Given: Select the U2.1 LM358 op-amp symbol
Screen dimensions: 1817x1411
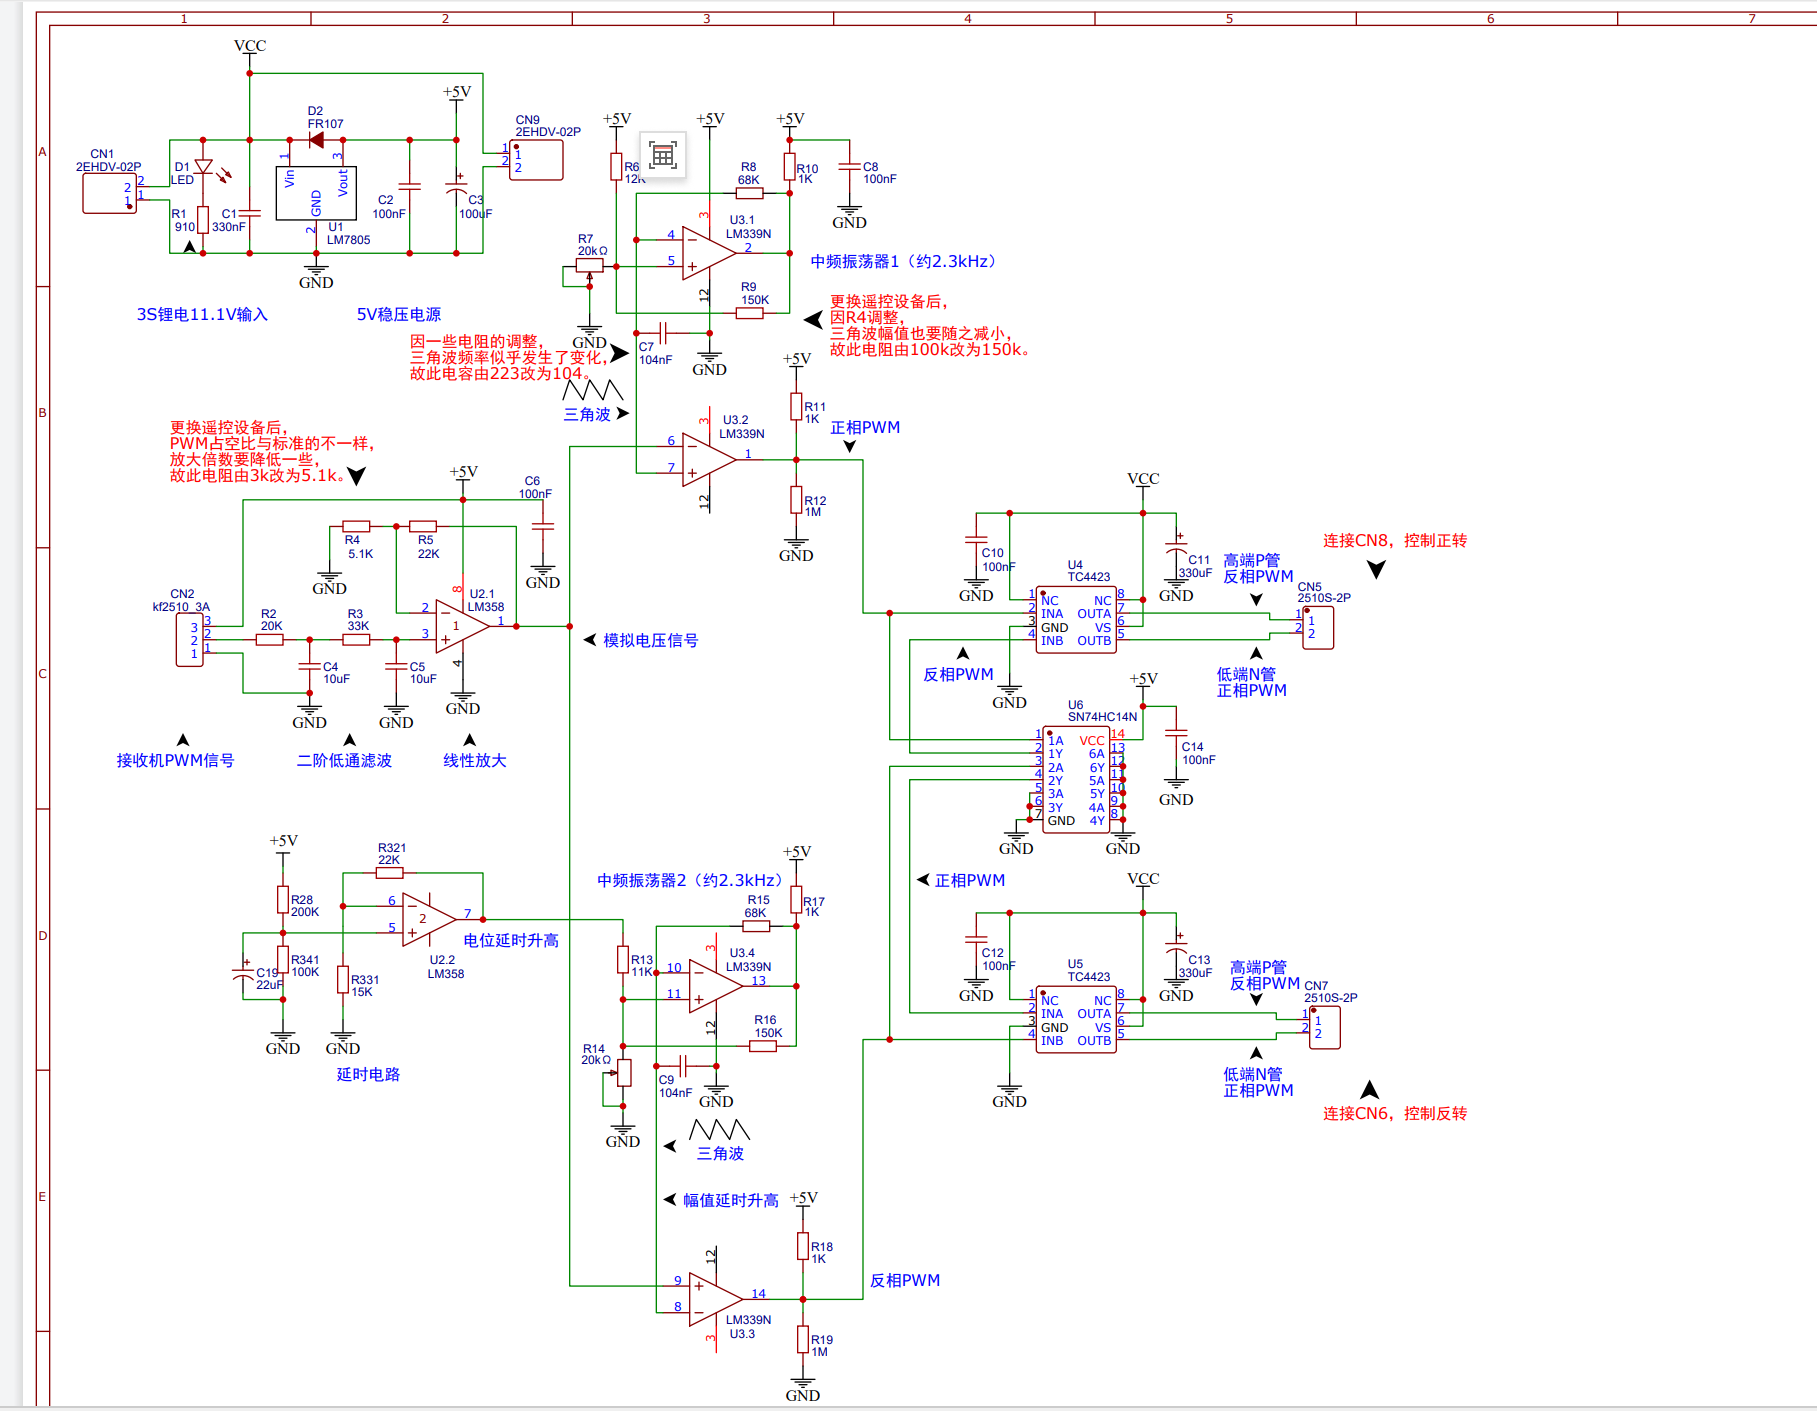Looking at the screenshot, I should coord(461,627).
